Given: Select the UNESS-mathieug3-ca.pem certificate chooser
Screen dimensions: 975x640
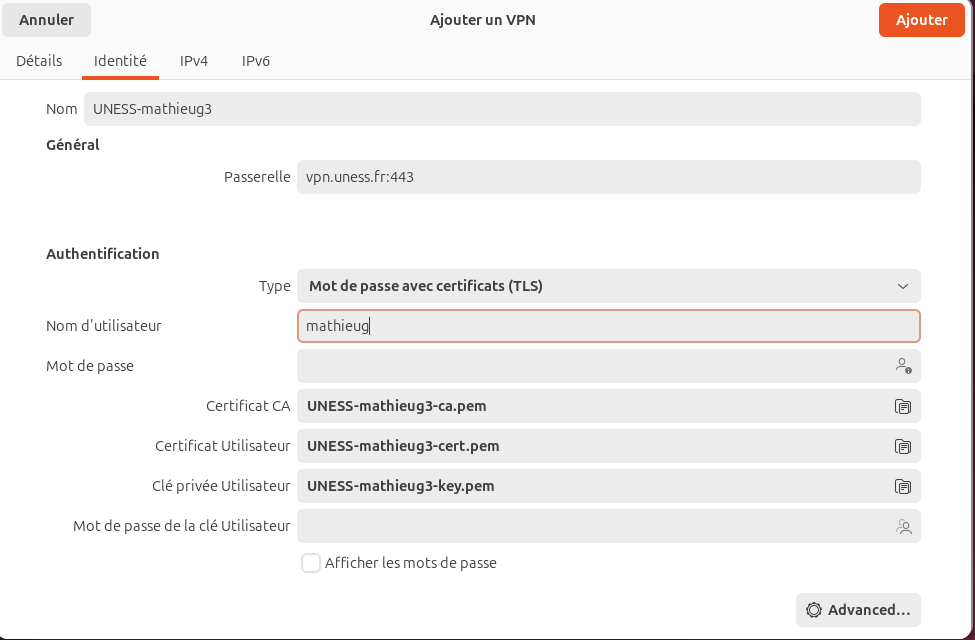Looking at the screenshot, I should tap(590, 406).
